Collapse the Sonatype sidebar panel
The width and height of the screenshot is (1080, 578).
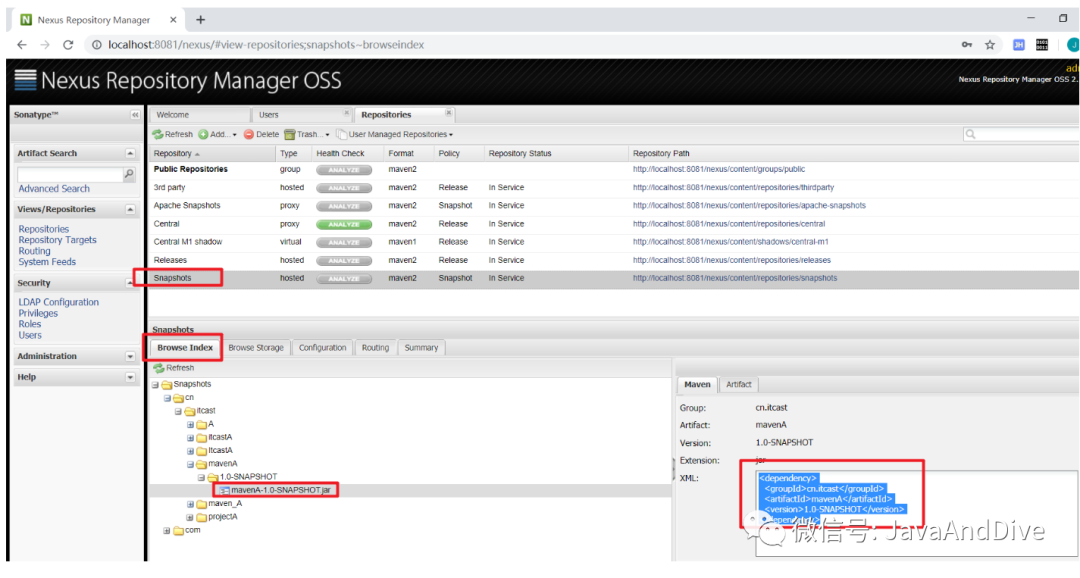(x=135, y=115)
